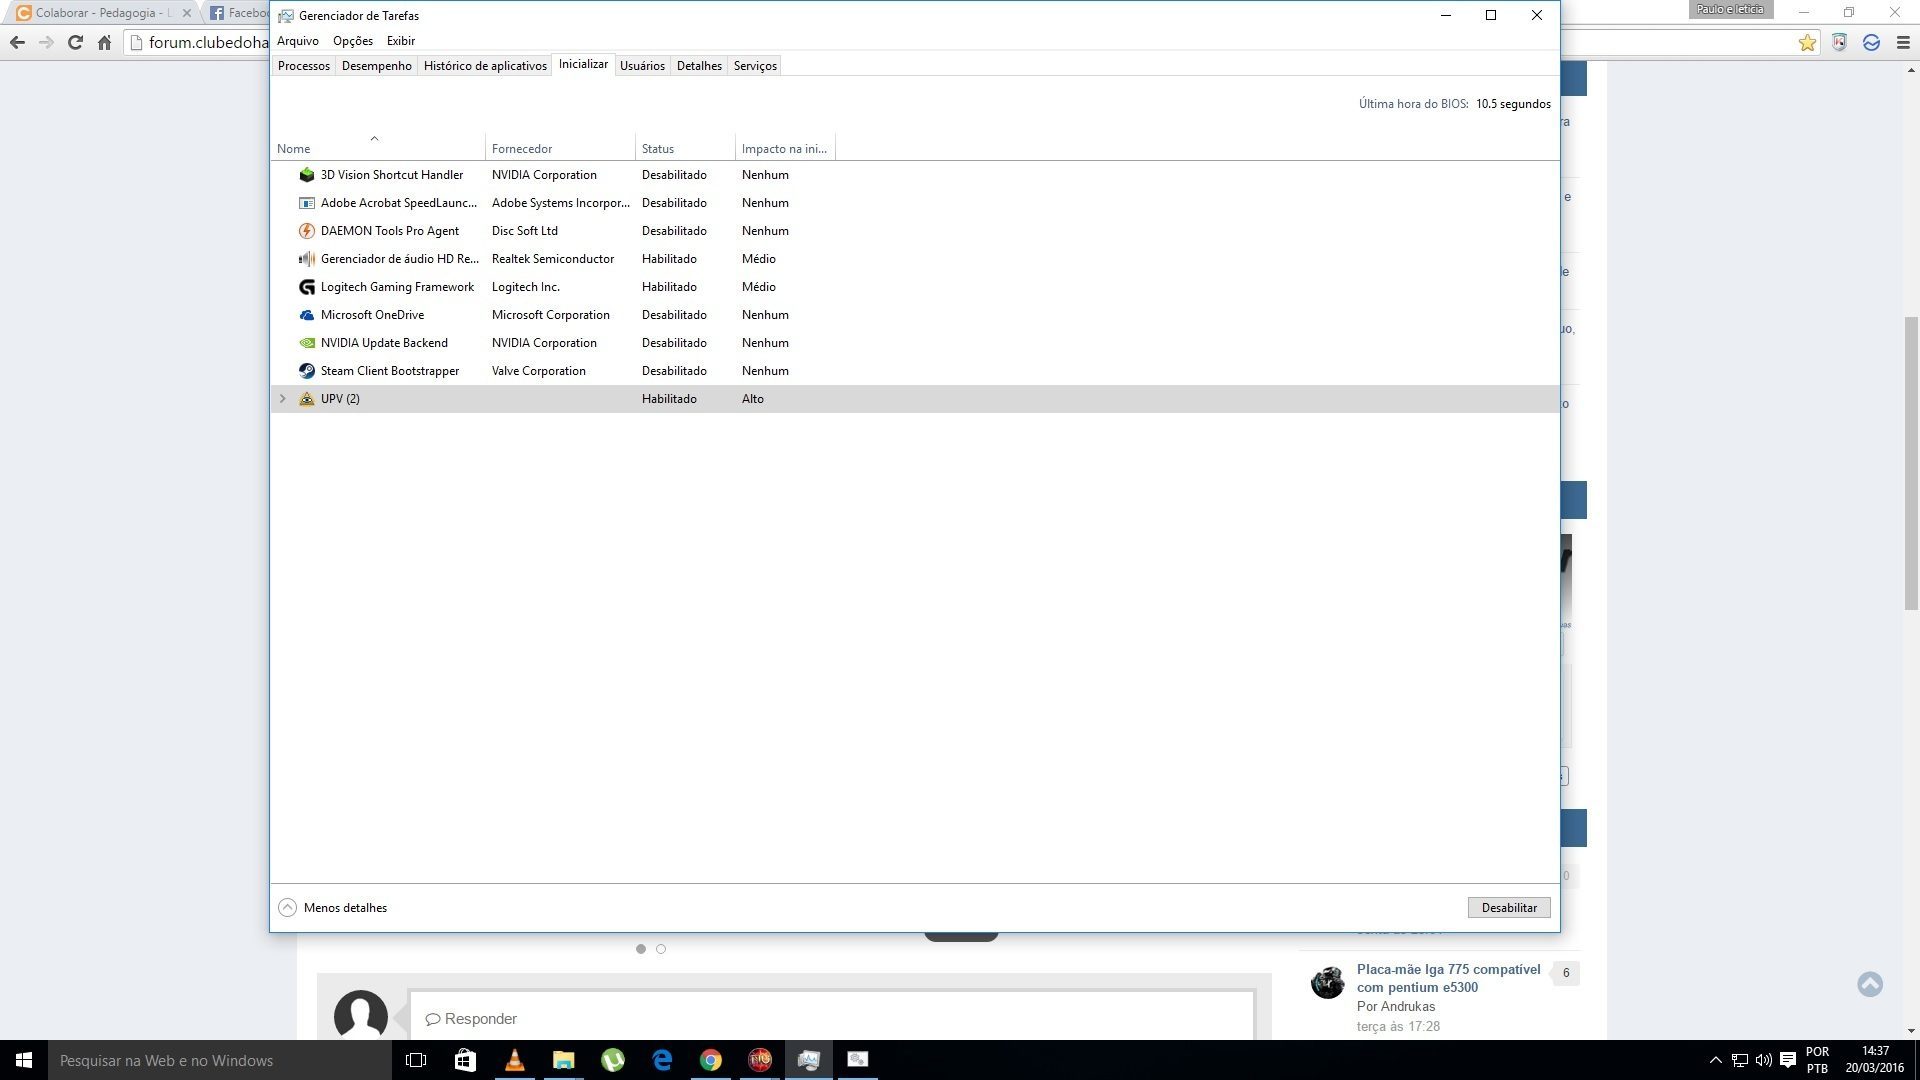The height and width of the screenshot is (1080, 1920).
Task: Open the Opções menu
Action: pyautogui.click(x=353, y=41)
